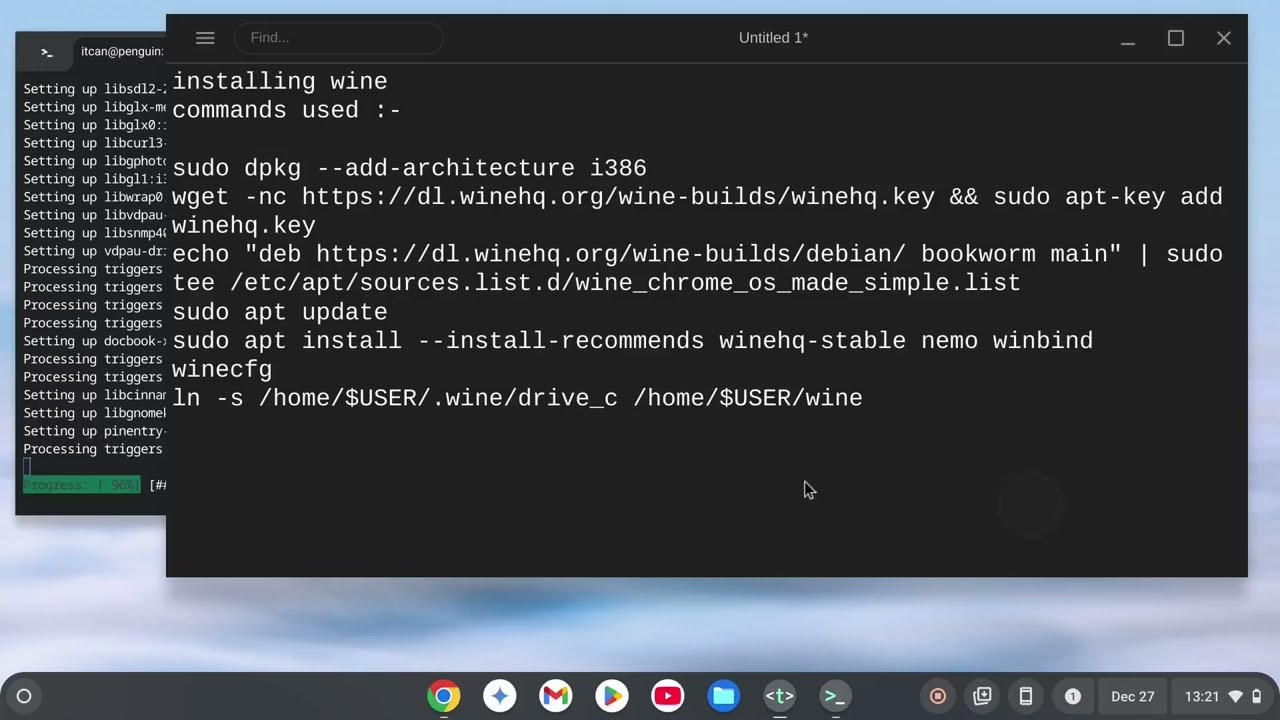Click the 'sudo dpkg --add-architecture i386' line

click(409, 168)
